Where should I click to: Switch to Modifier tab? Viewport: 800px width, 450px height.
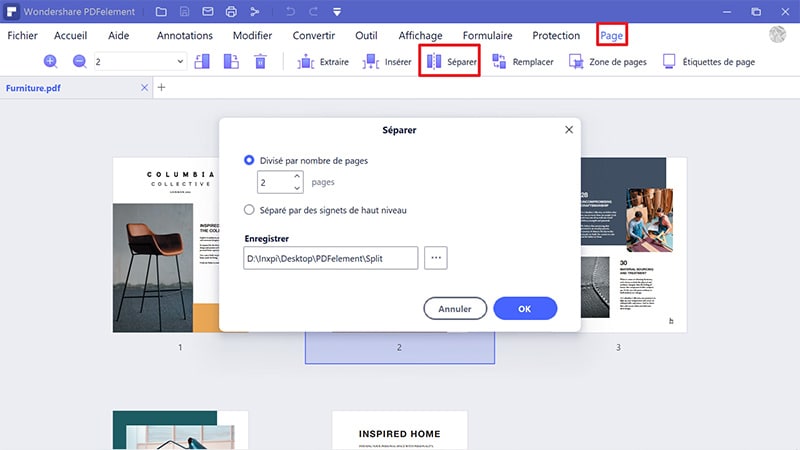point(252,36)
